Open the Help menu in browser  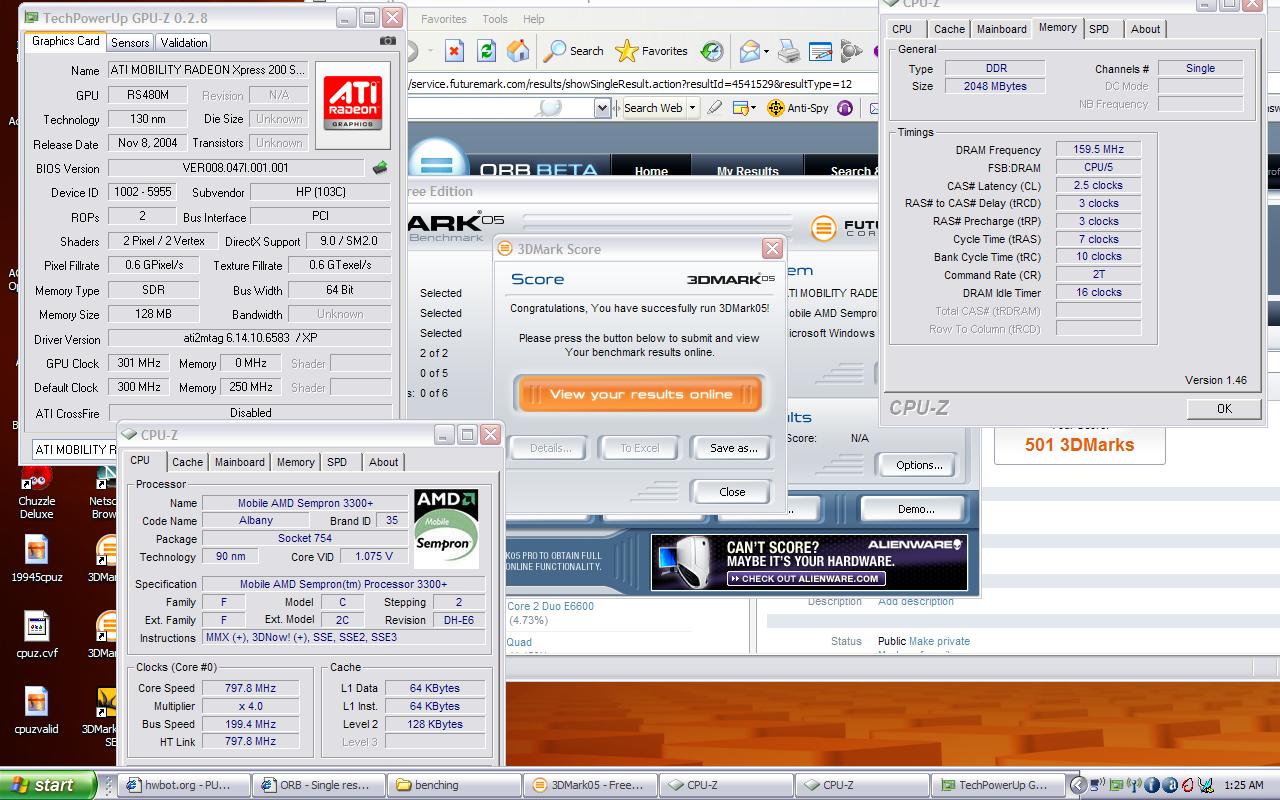coord(534,18)
